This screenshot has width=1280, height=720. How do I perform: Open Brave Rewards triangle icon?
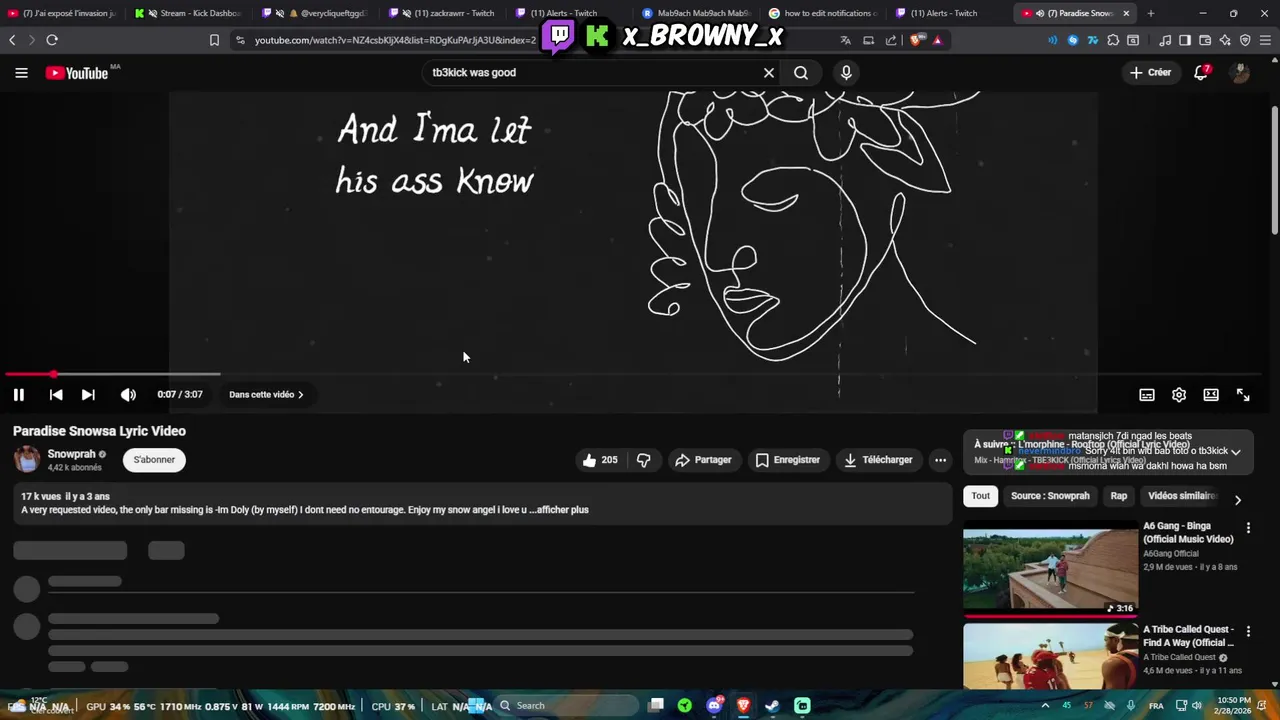[x=937, y=40]
